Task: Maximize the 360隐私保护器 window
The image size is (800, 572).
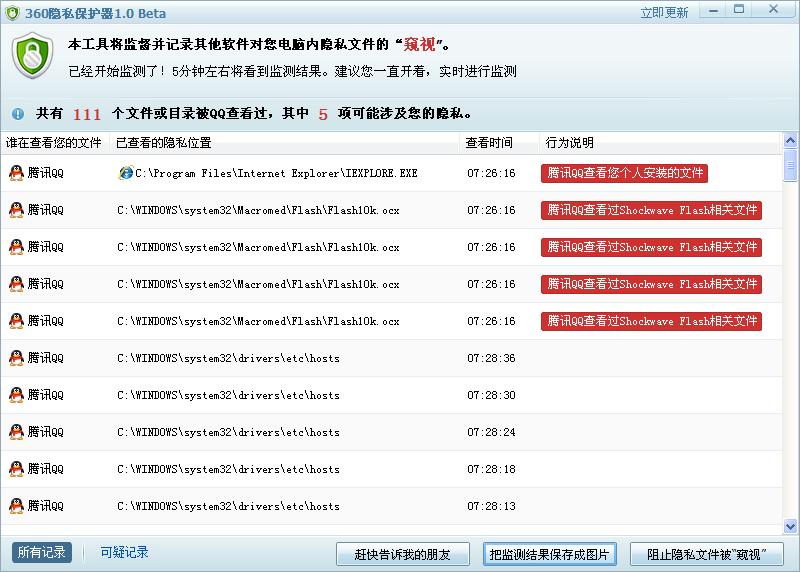Action: pos(739,10)
